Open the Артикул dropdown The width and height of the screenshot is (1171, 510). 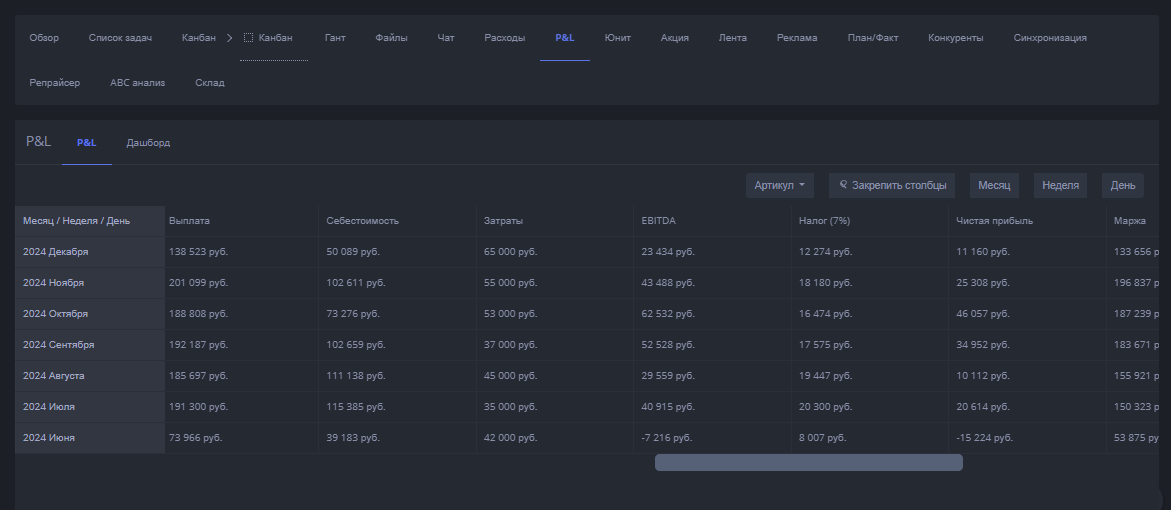[x=779, y=185]
